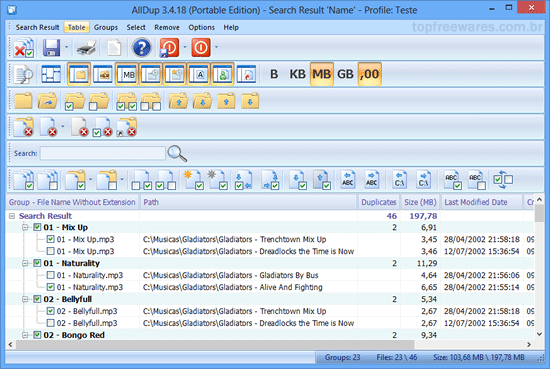Open the blue question mark help icon
550x369 pixels.
tap(141, 48)
